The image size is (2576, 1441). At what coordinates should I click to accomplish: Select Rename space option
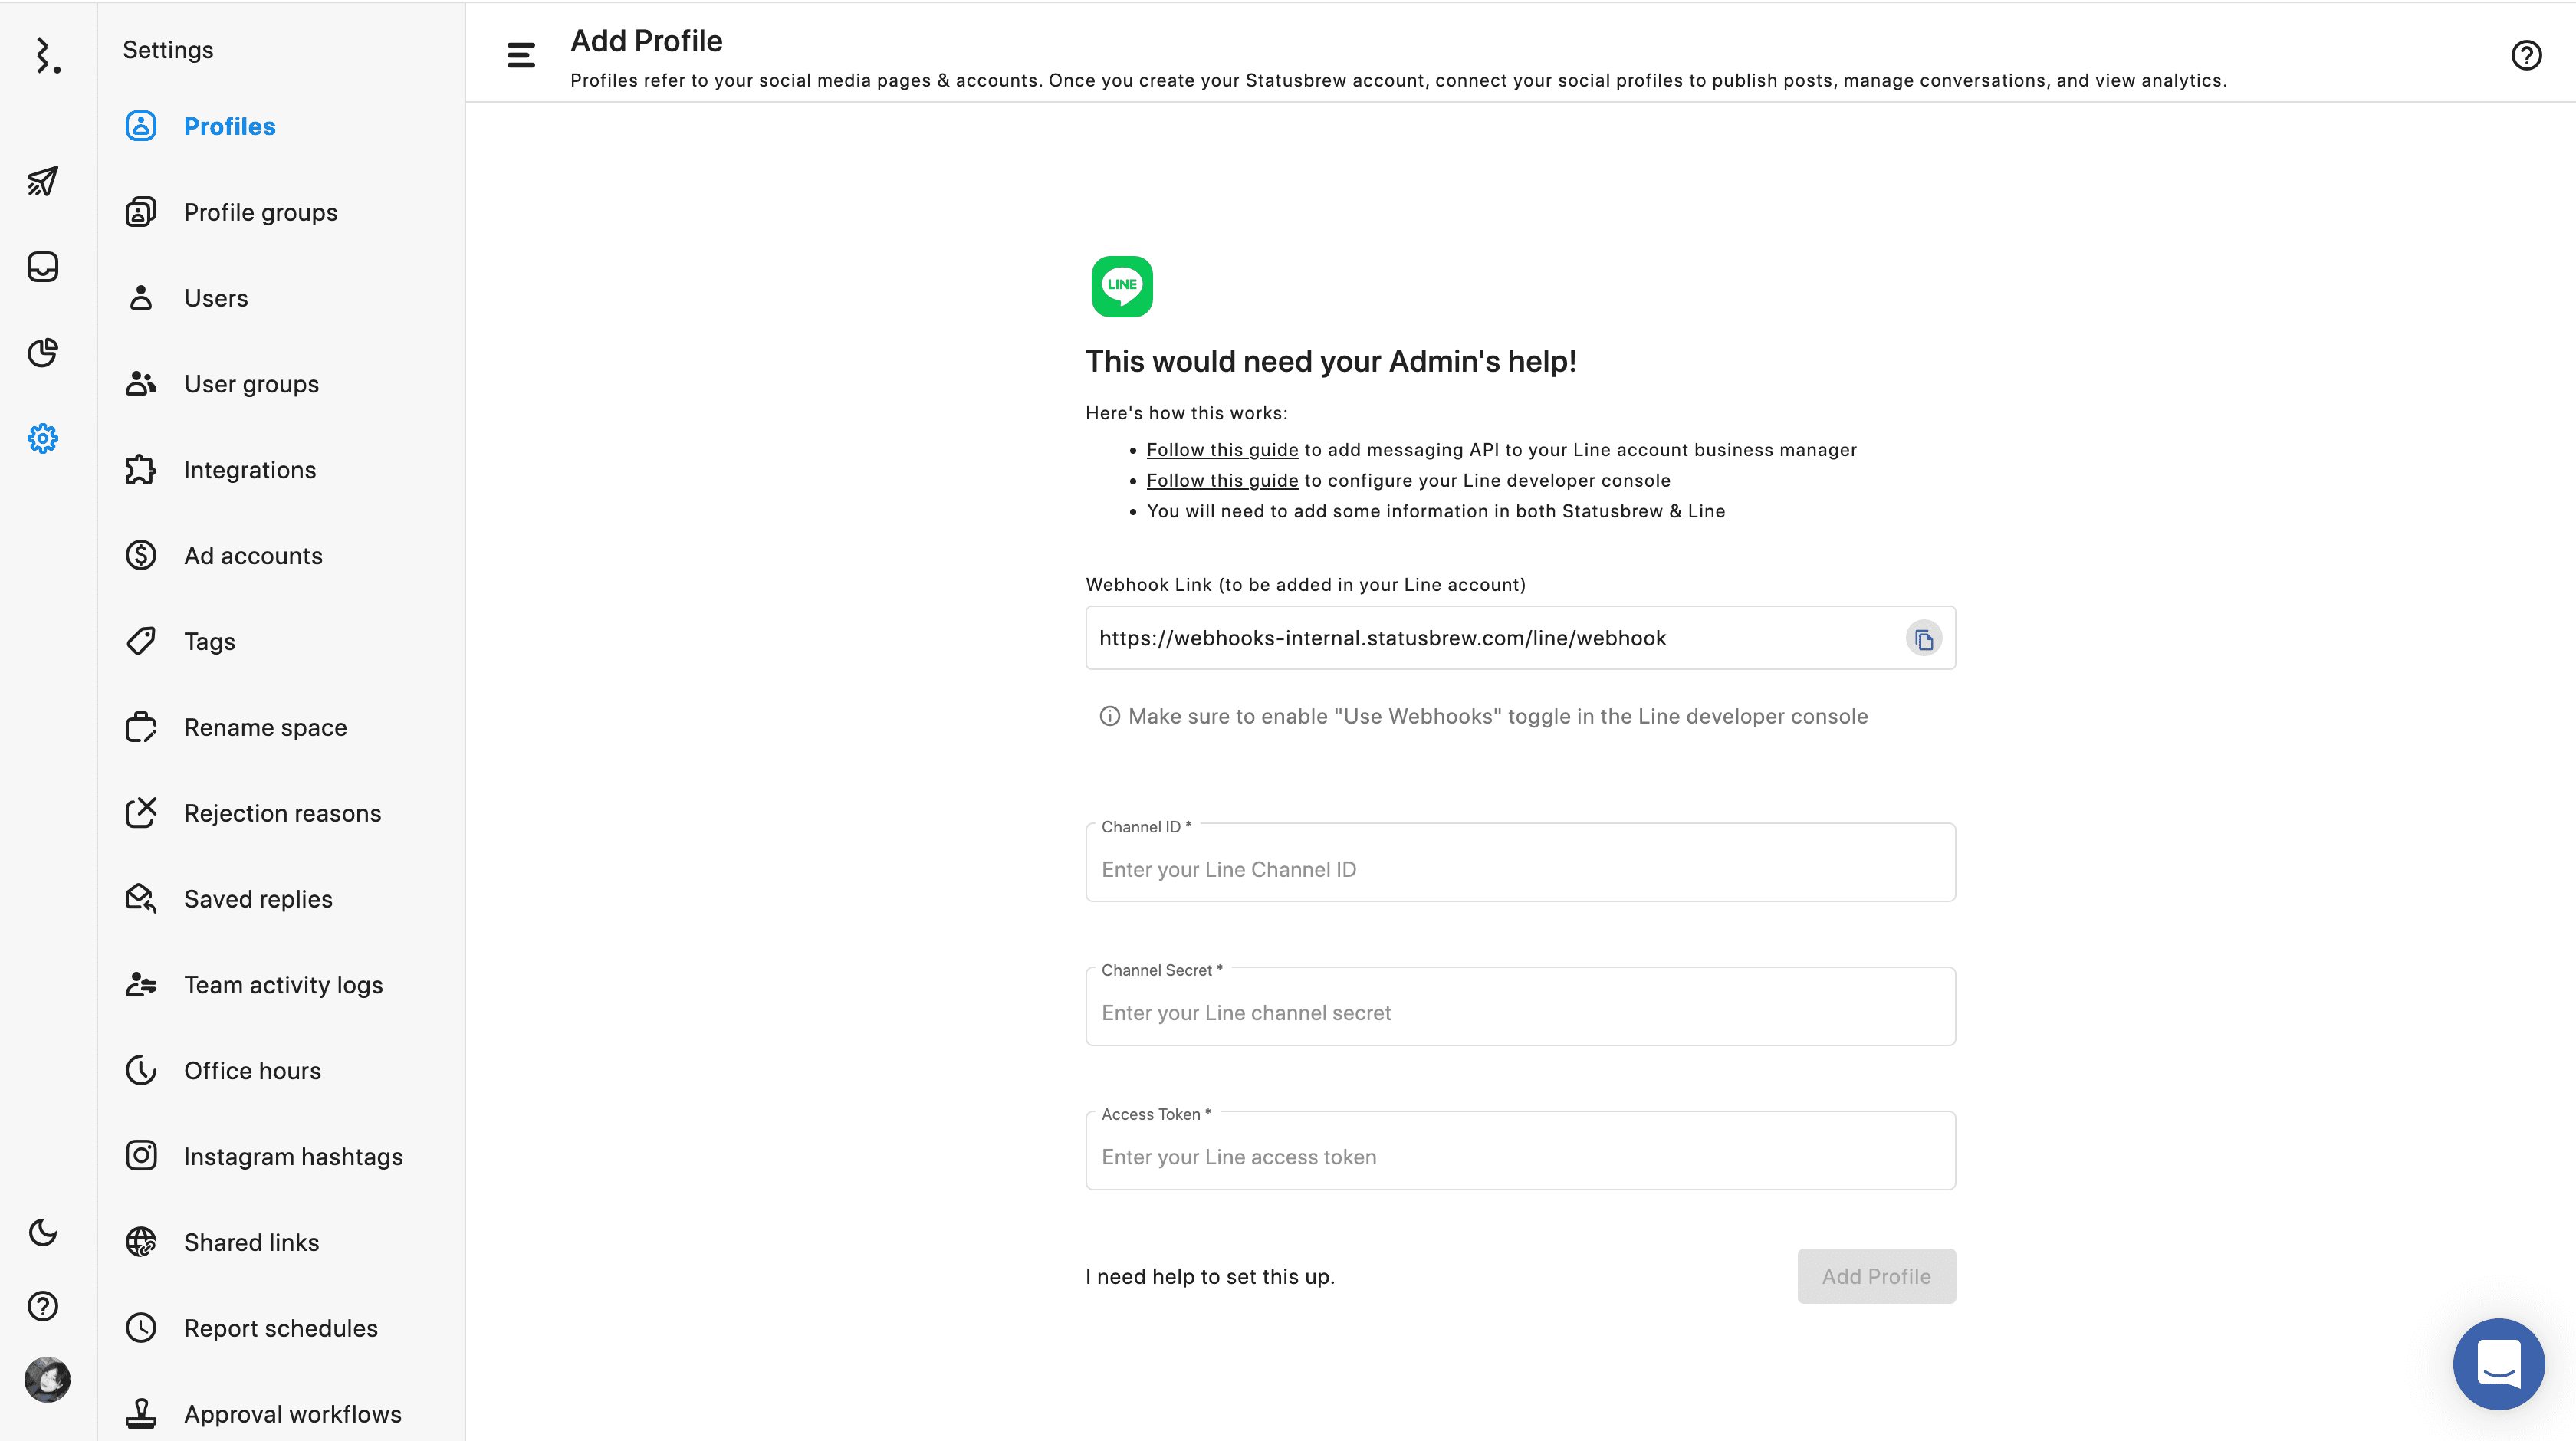tap(265, 727)
